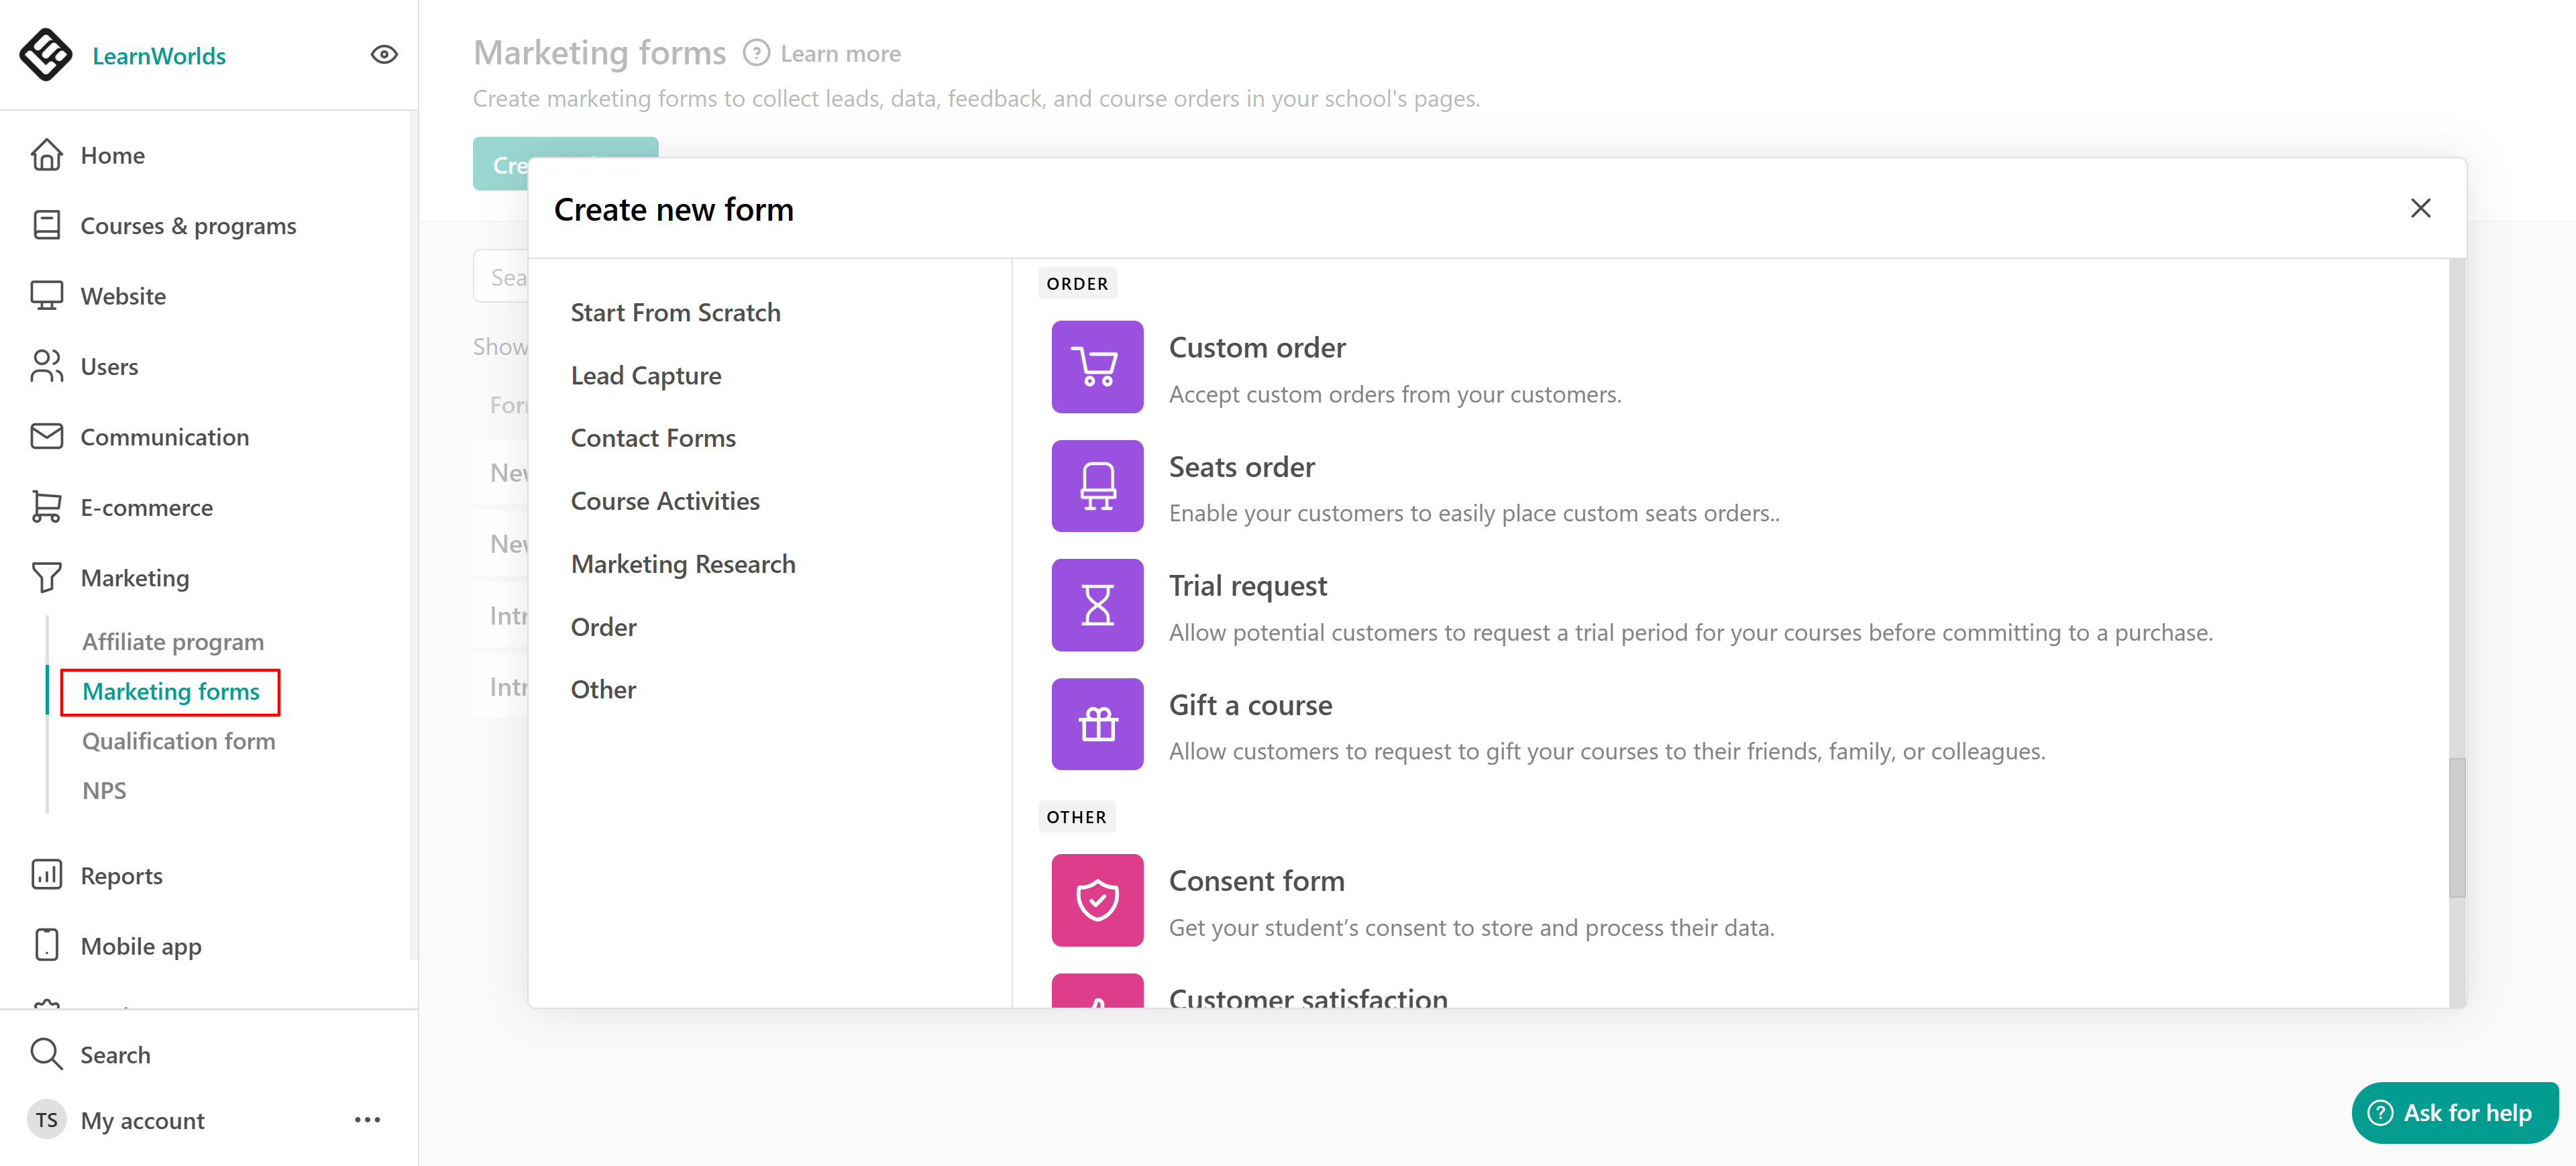Expand the Marketing sidebar section

tap(134, 578)
